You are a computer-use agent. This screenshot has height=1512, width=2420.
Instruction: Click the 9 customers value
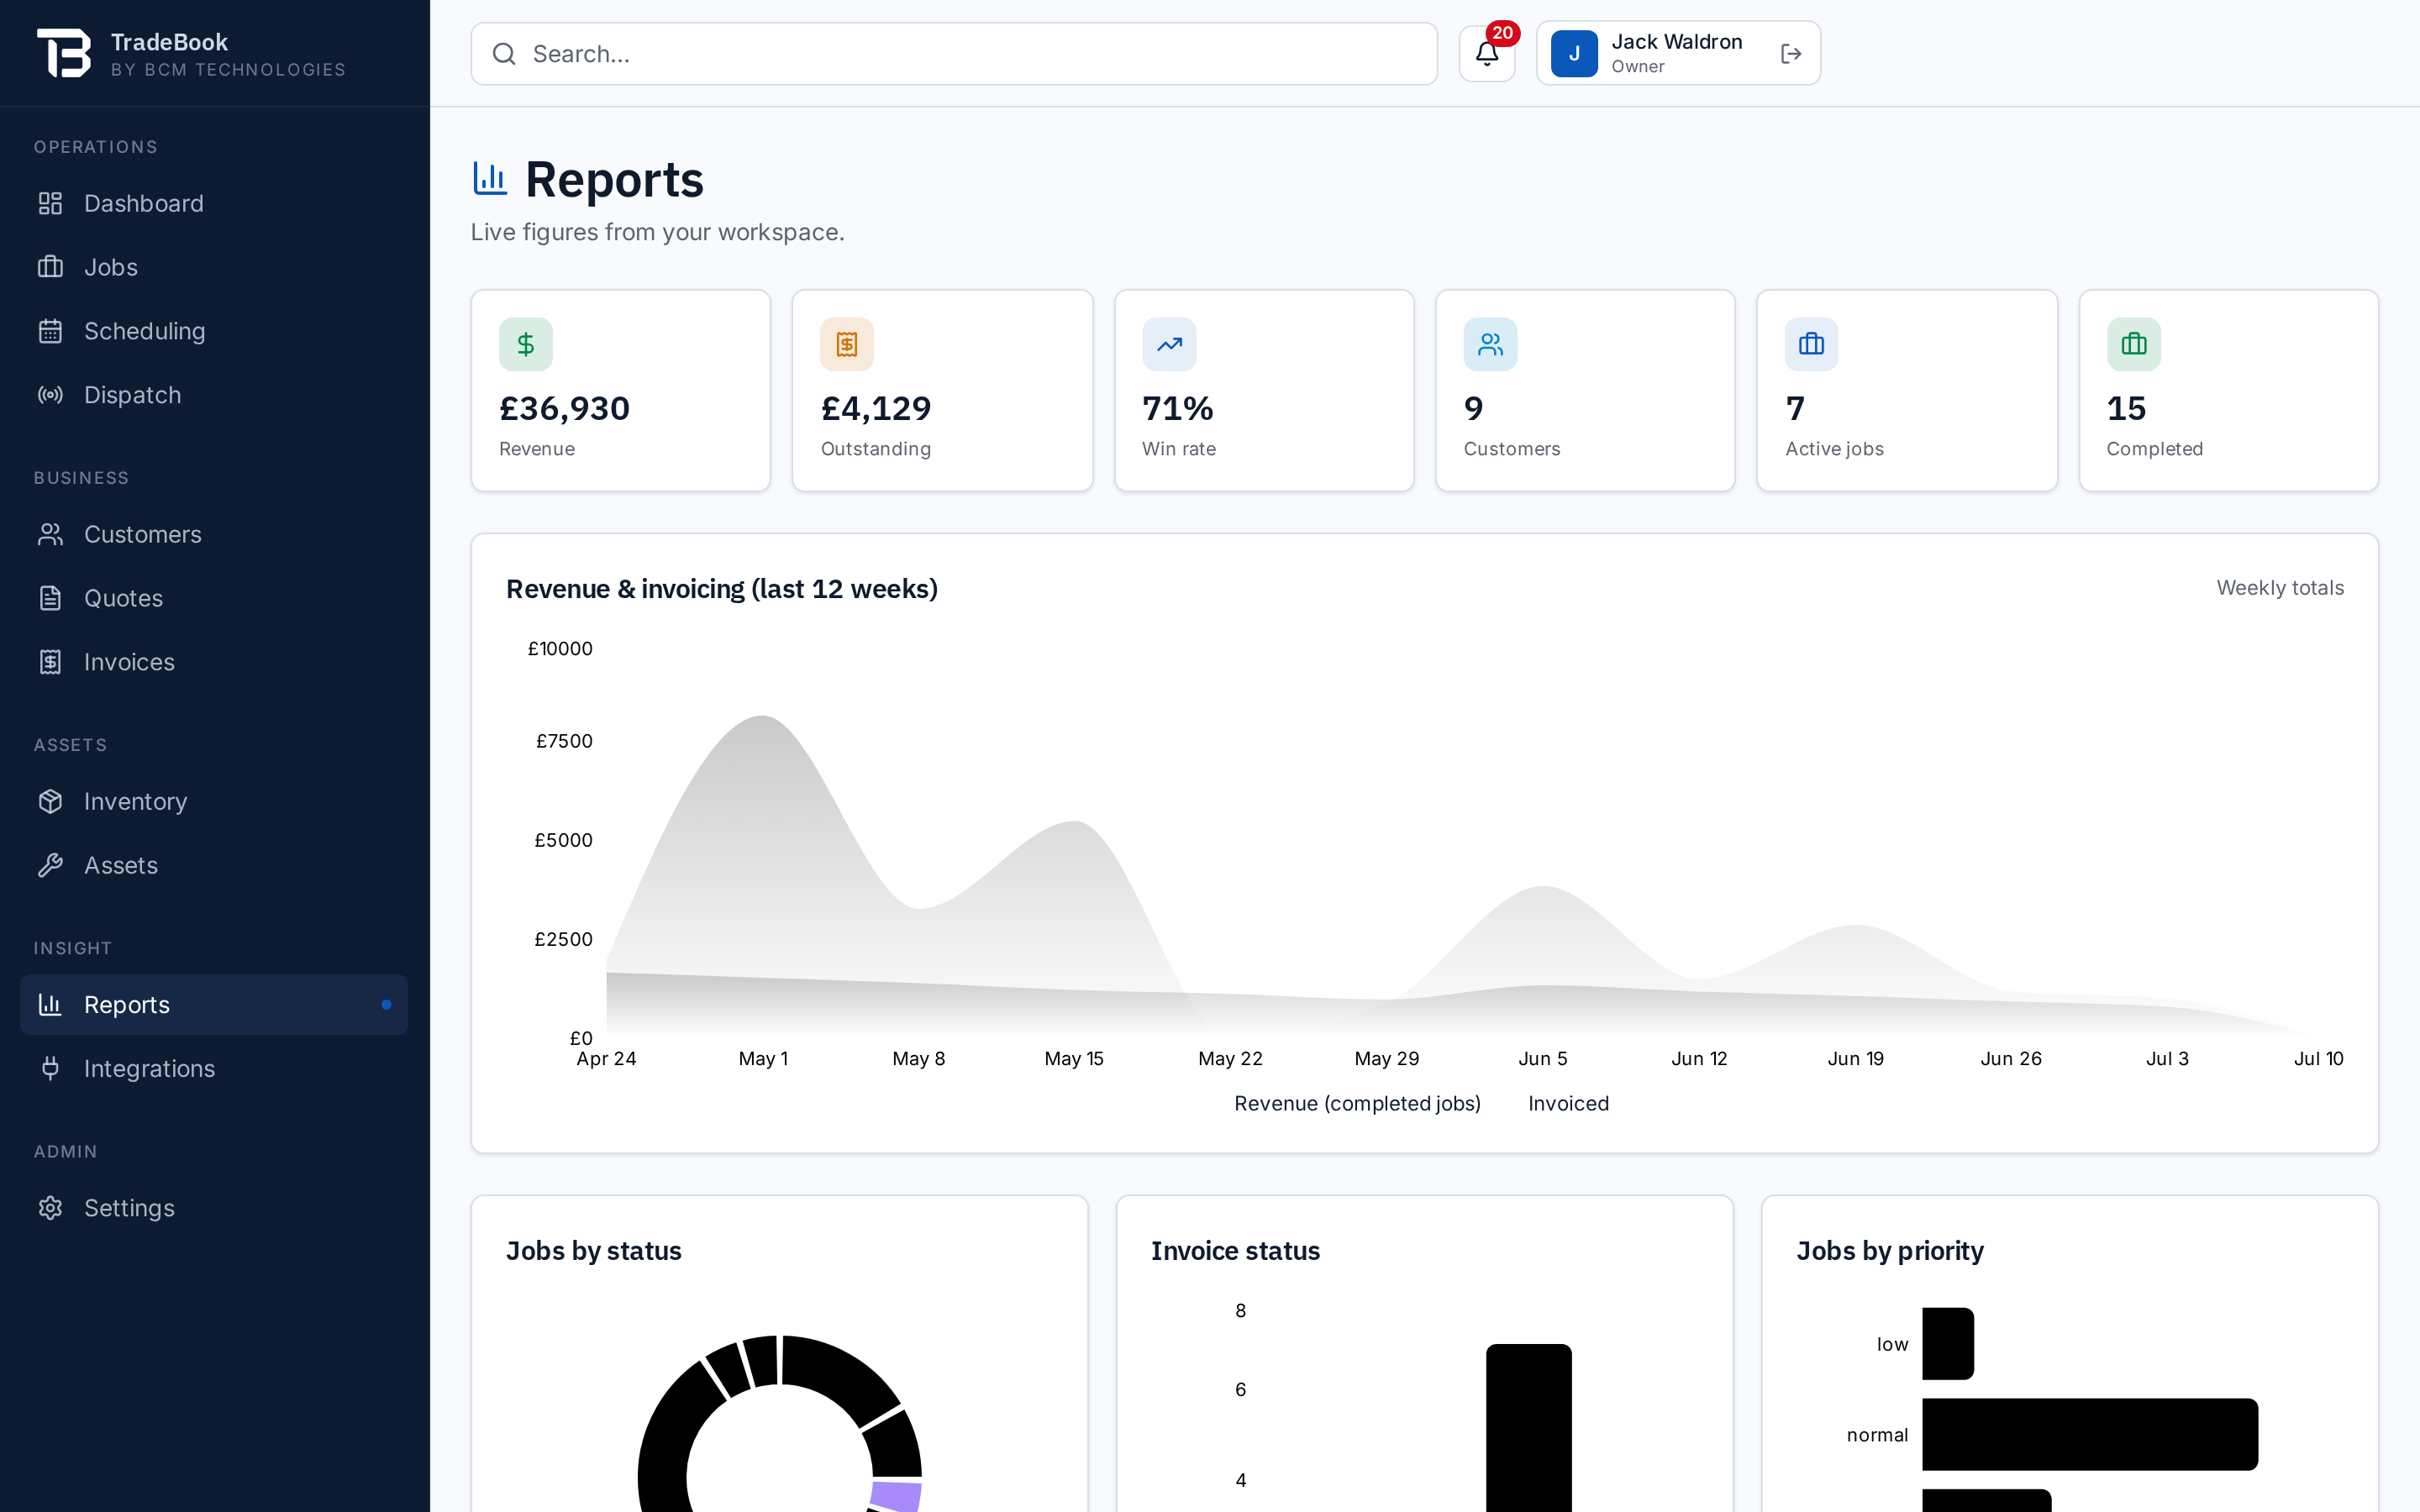tap(1473, 408)
